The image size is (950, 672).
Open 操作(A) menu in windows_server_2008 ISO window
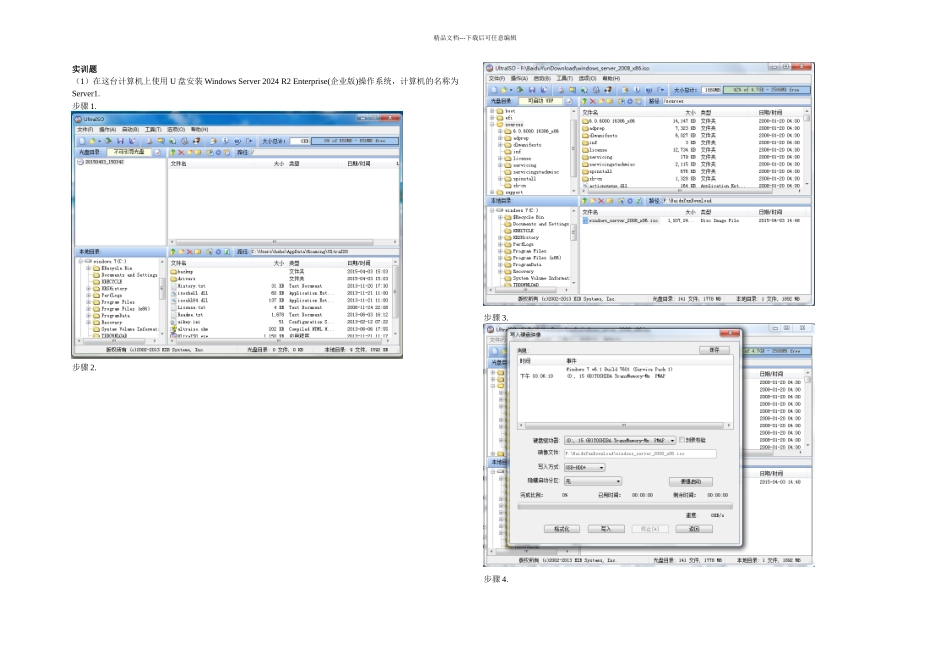click(x=519, y=78)
